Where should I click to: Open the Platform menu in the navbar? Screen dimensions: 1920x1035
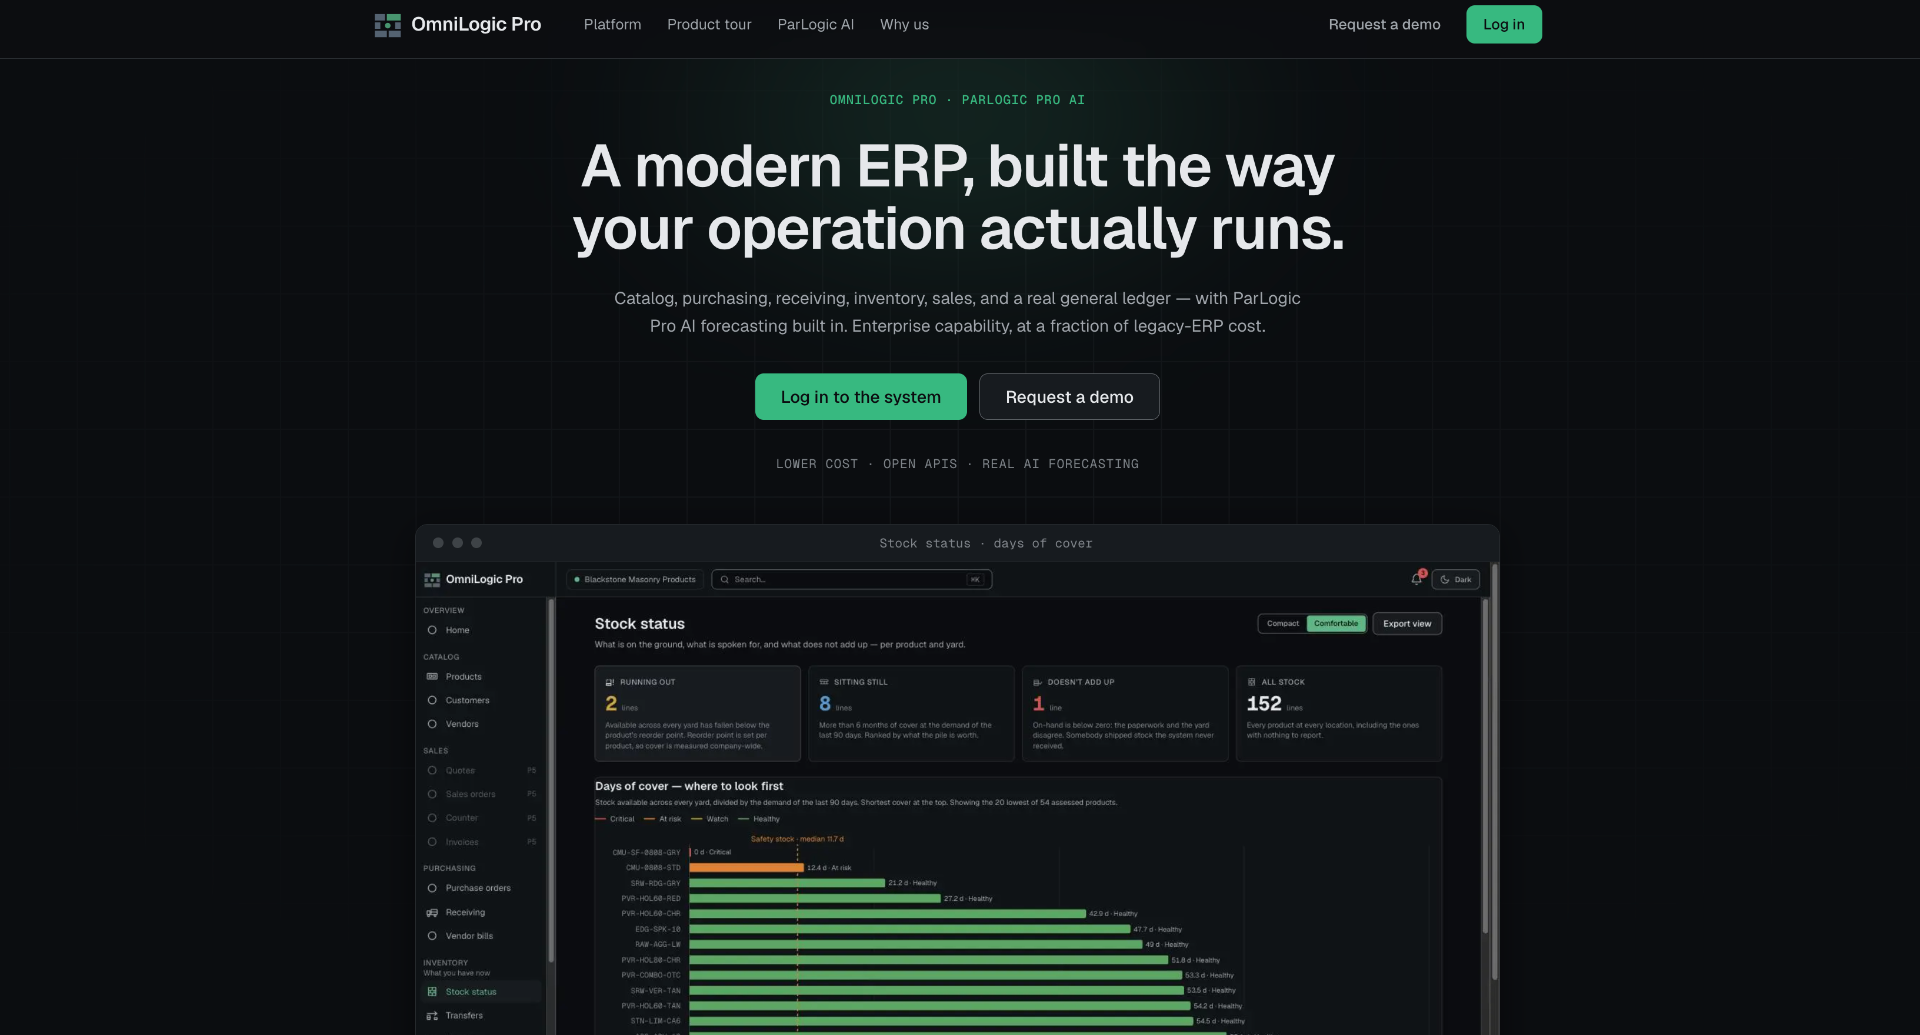[613, 25]
